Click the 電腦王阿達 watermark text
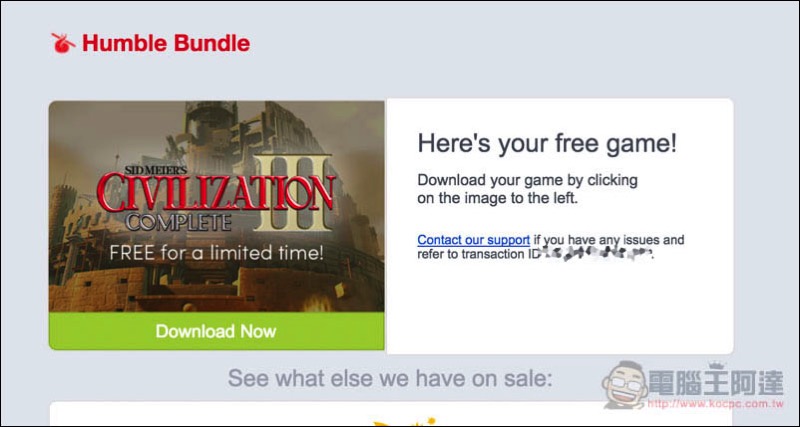 coord(715,382)
